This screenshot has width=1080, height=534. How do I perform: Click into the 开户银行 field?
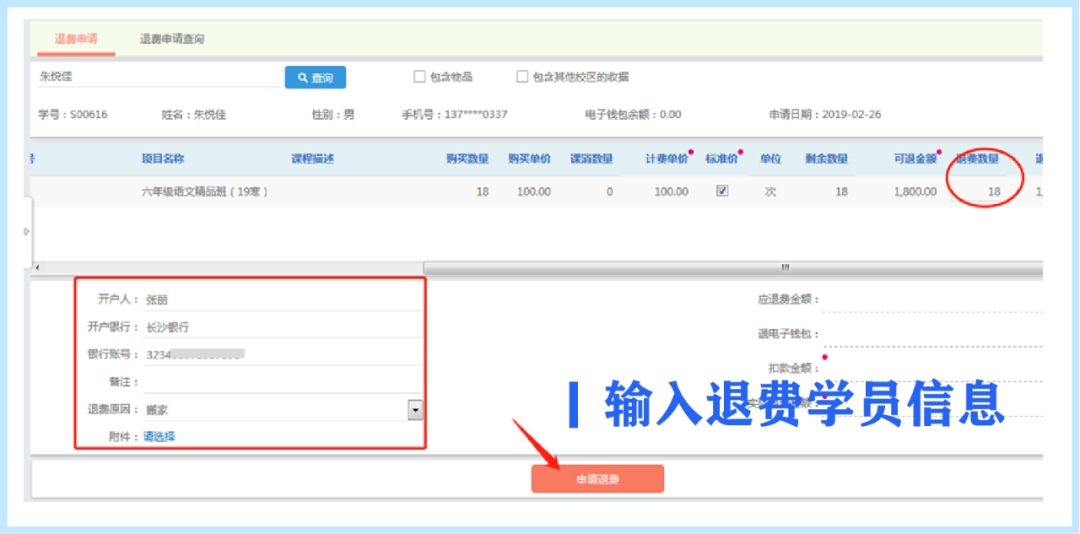coord(280,327)
